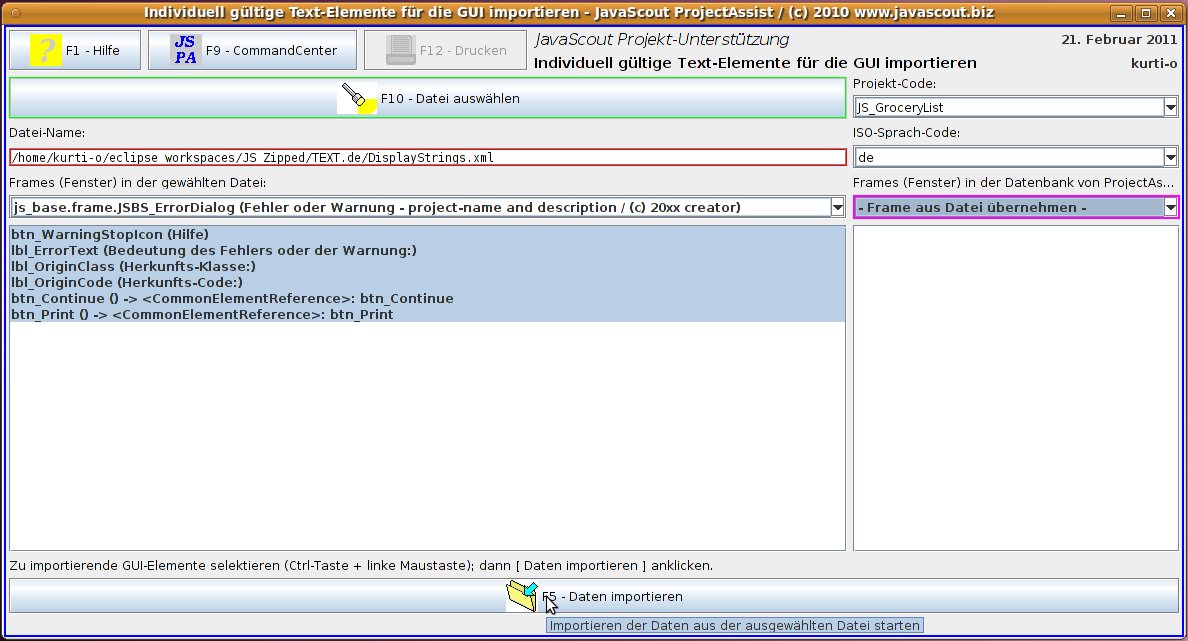Open the Projekt-Code dropdown
Image resolution: width=1188 pixels, height=641 pixels.
pos(1170,107)
